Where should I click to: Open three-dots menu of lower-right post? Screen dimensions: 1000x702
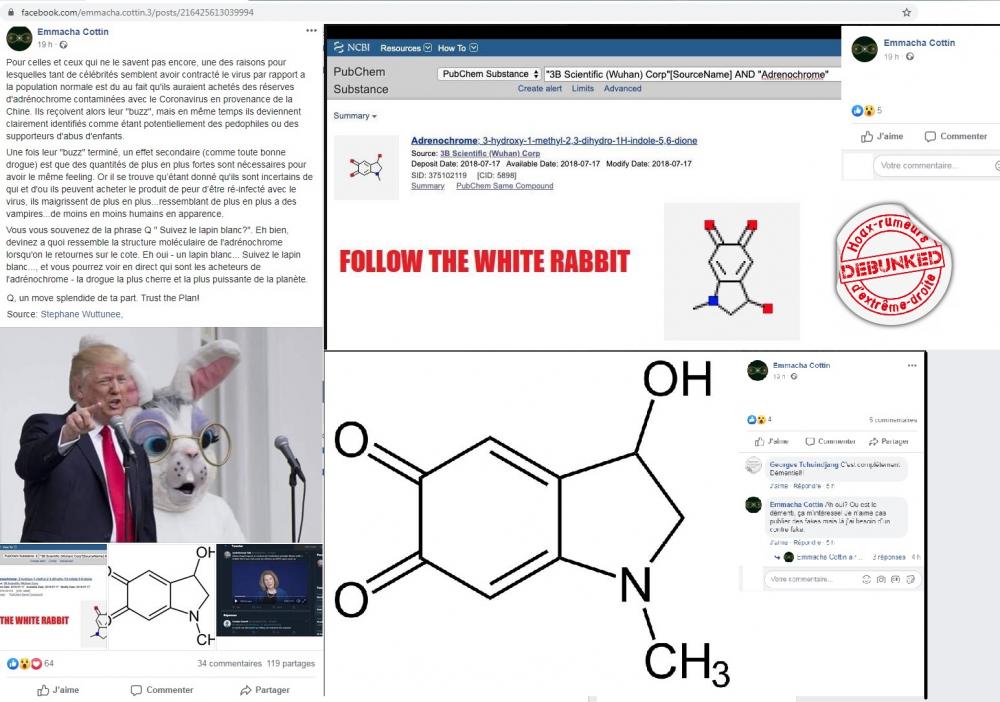click(x=912, y=365)
